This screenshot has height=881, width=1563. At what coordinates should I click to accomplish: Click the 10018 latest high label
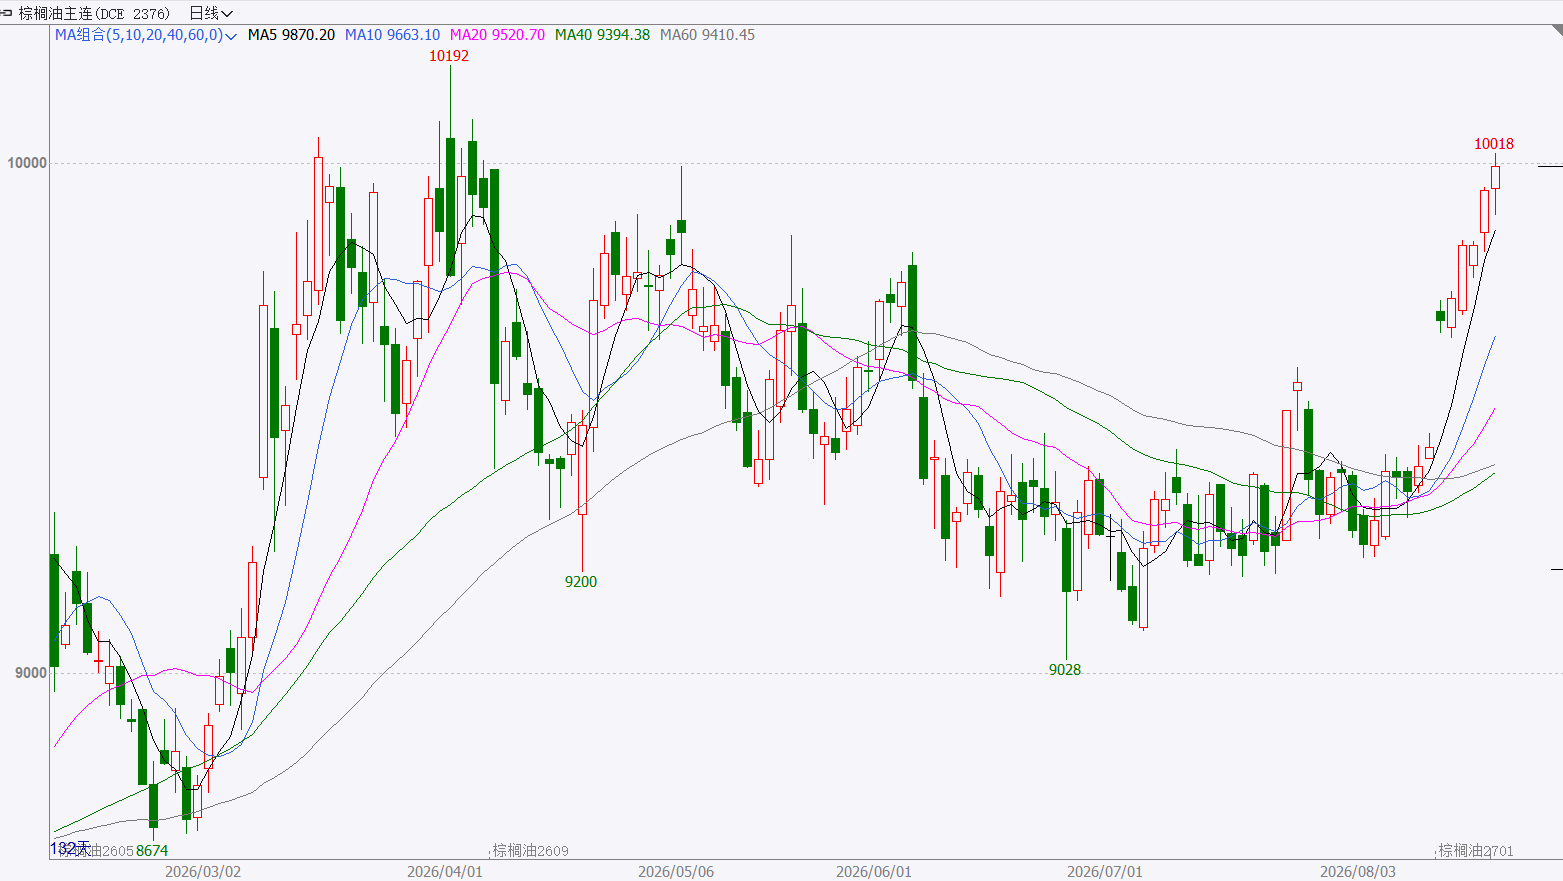pyautogui.click(x=1494, y=144)
